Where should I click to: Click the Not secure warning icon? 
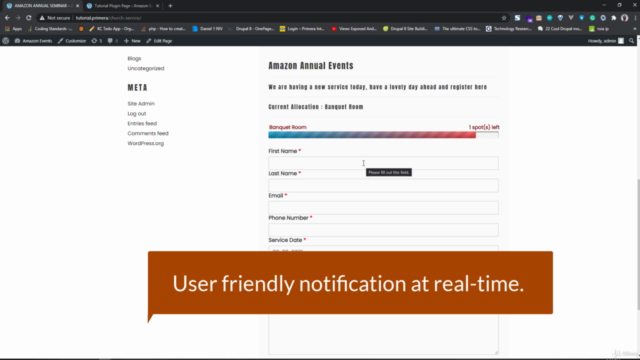pos(42,18)
